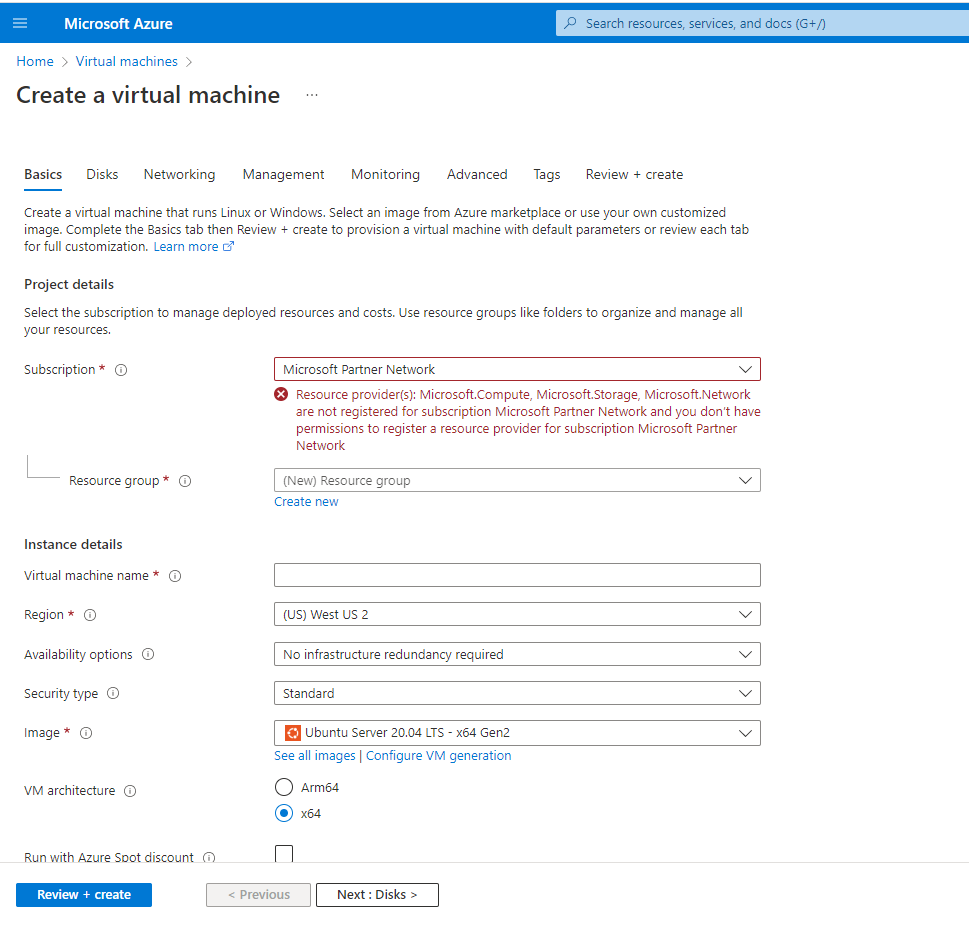Image resolution: width=969 pixels, height=927 pixels.
Task: Click the Resource group info icon
Action: pyautogui.click(x=185, y=481)
